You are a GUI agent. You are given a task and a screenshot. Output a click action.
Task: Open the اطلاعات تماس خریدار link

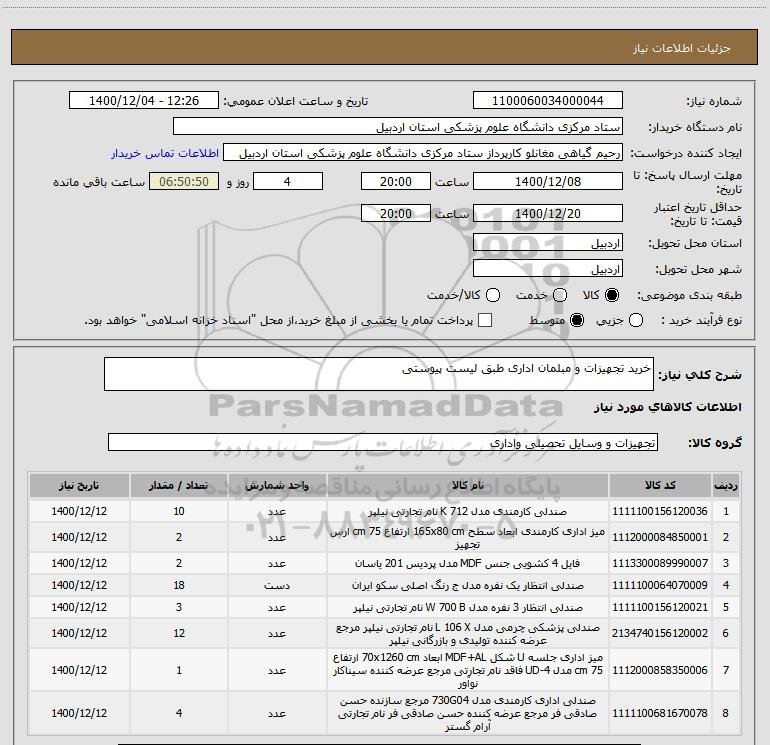pos(165,153)
